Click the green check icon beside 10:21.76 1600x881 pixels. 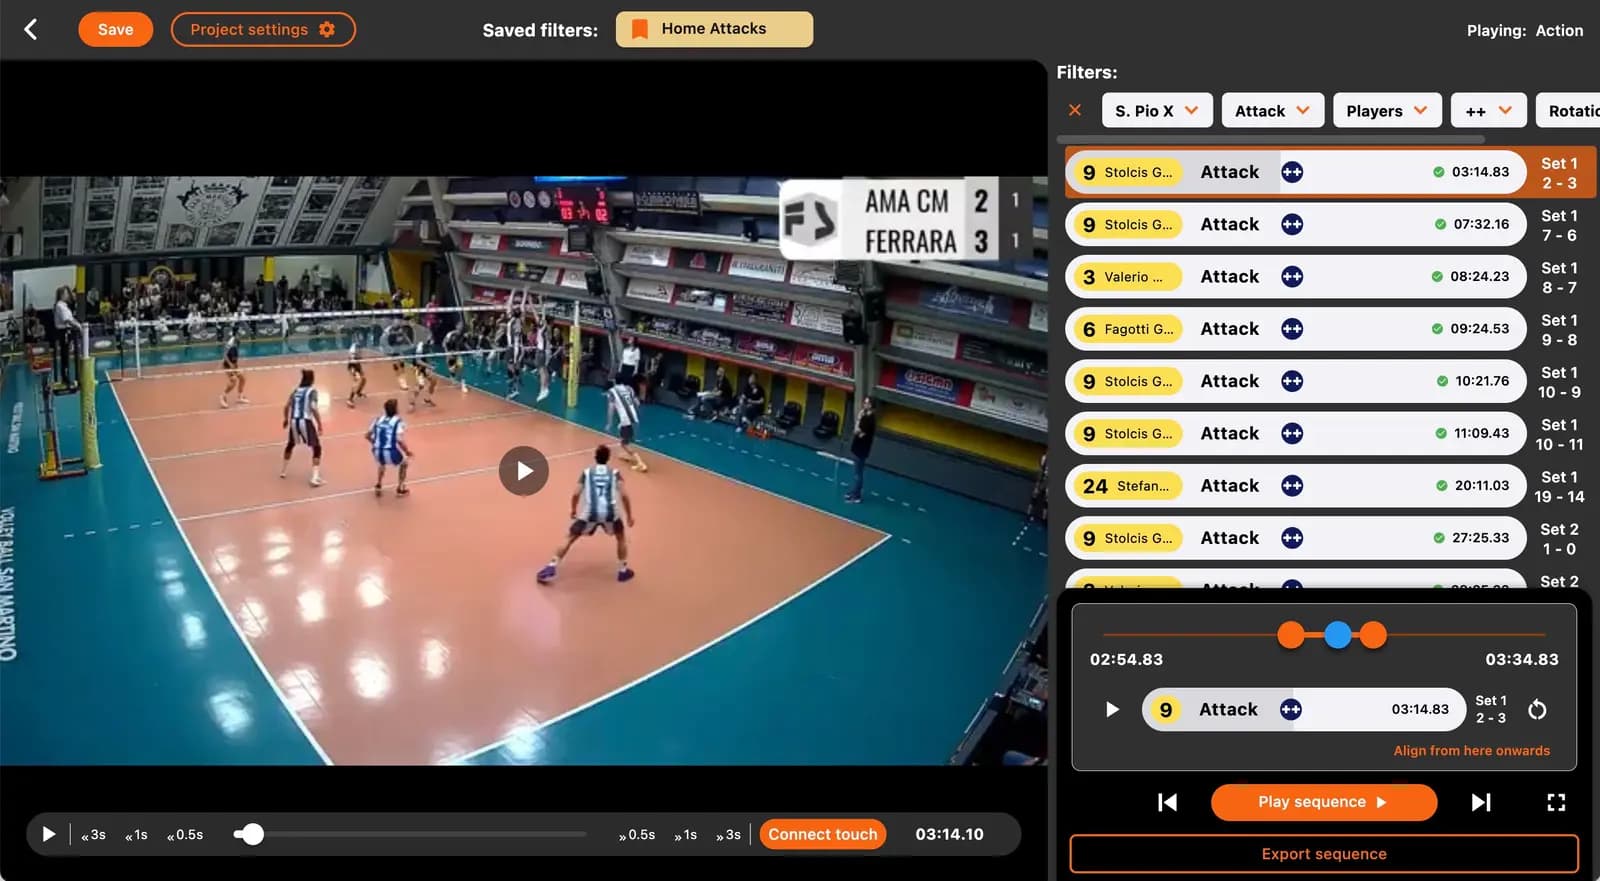(1441, 381)
